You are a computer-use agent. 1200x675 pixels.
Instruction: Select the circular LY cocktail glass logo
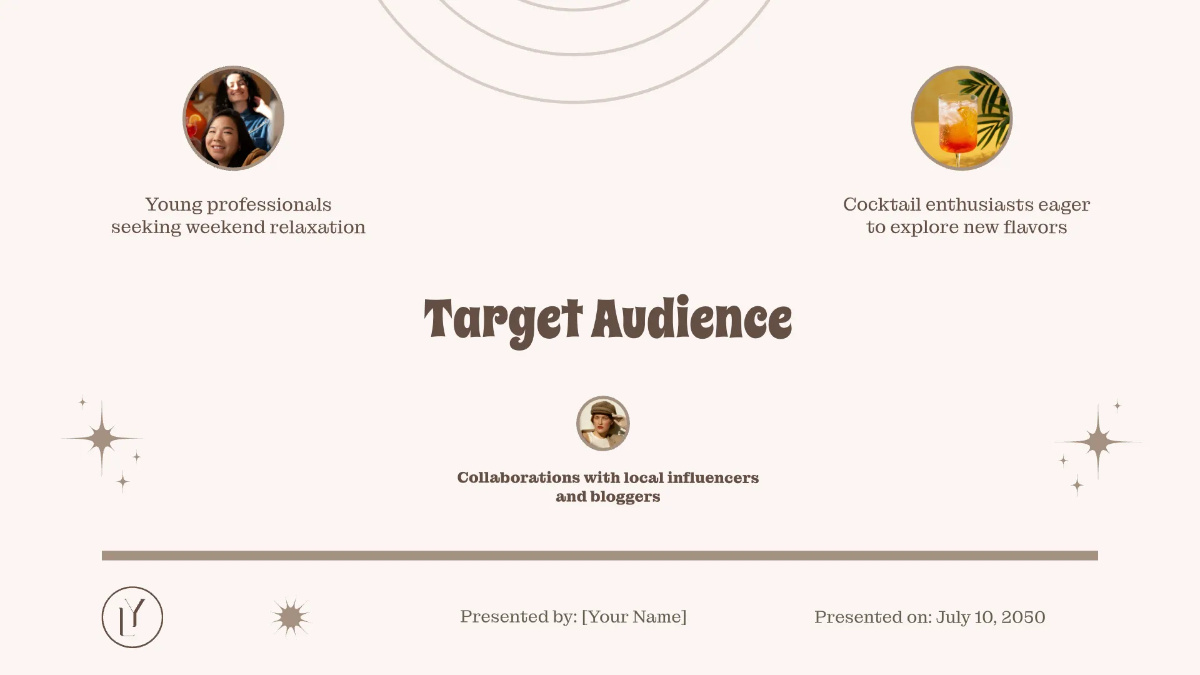(x=134, y=618)
